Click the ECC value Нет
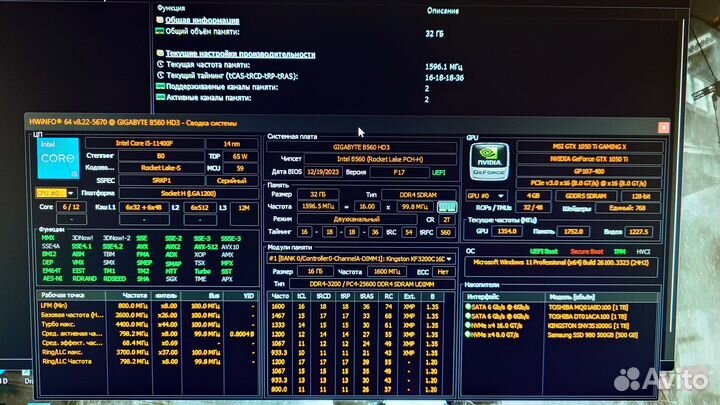 click(443, 272)
